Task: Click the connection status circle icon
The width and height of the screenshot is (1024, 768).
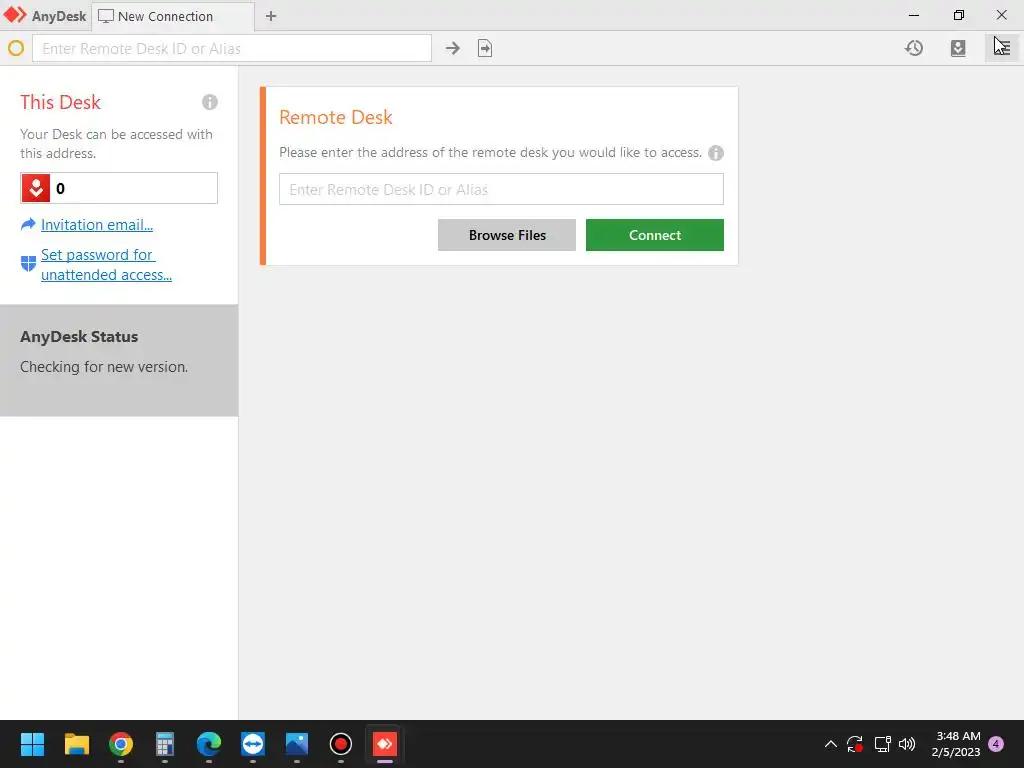Action: pyautogui.click(x=16, y=48)
